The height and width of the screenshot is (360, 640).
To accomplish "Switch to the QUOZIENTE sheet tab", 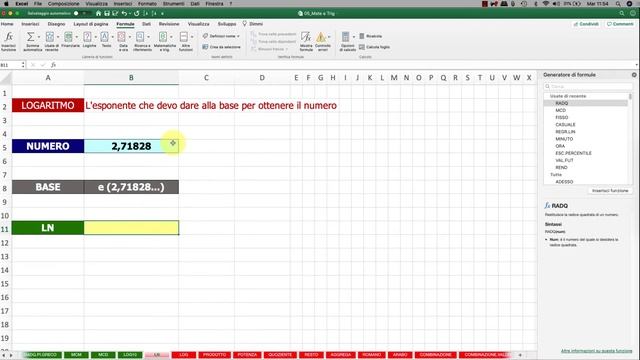I will point(280,355).
